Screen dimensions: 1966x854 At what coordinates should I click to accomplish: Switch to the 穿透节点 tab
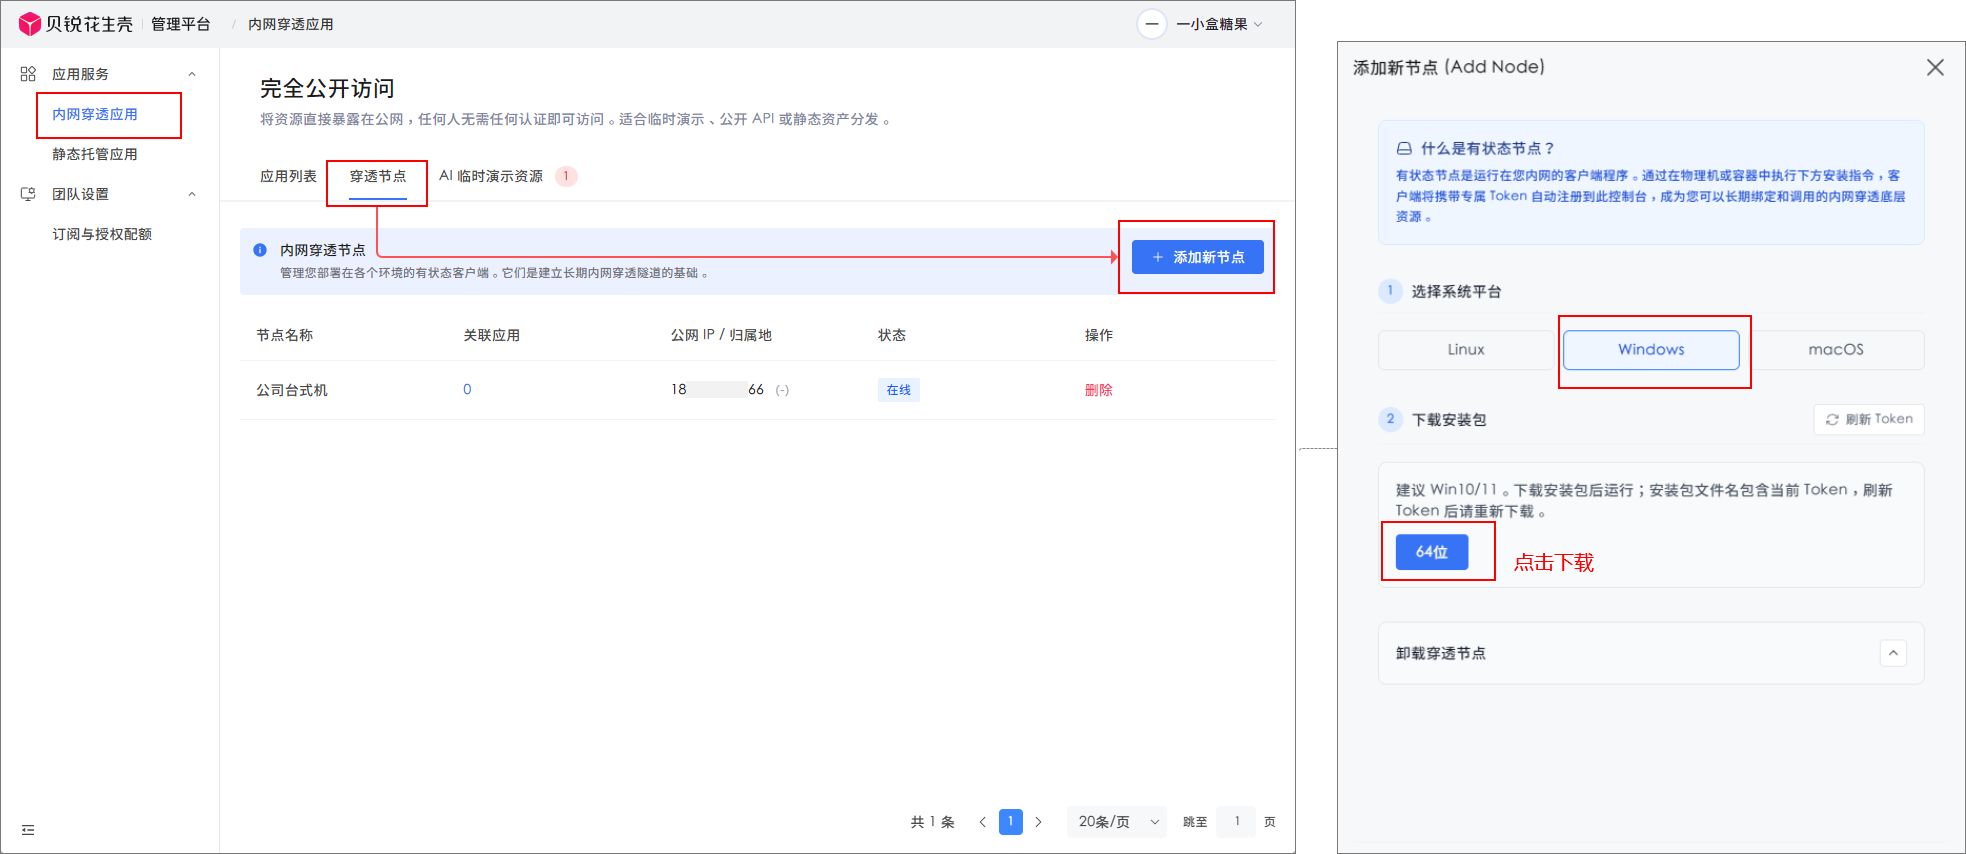pos(378,176)
